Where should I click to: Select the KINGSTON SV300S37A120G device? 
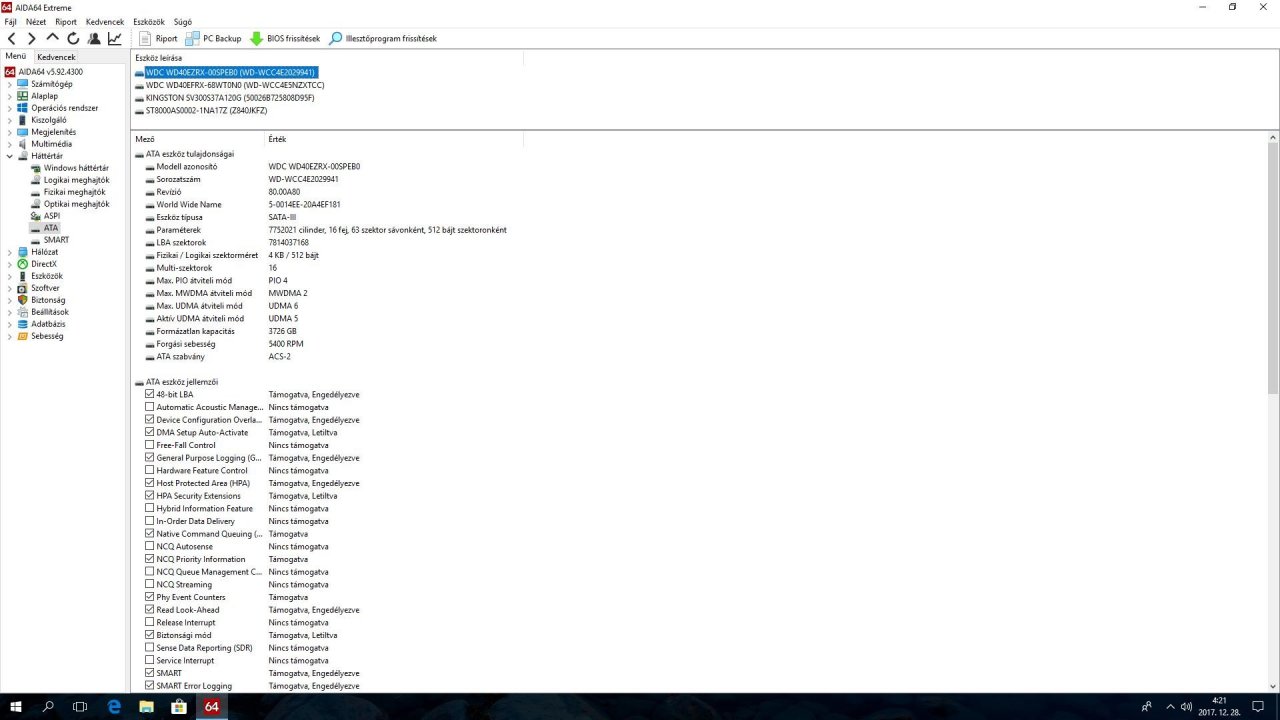230,98
